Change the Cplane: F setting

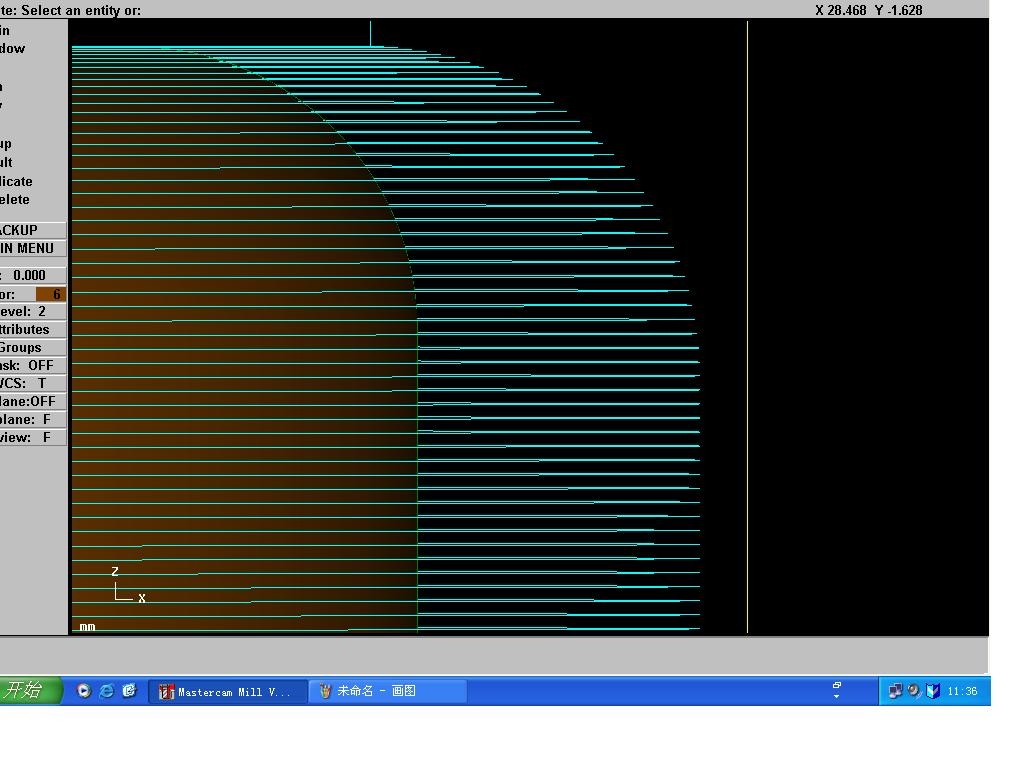[x=32, y=419]
